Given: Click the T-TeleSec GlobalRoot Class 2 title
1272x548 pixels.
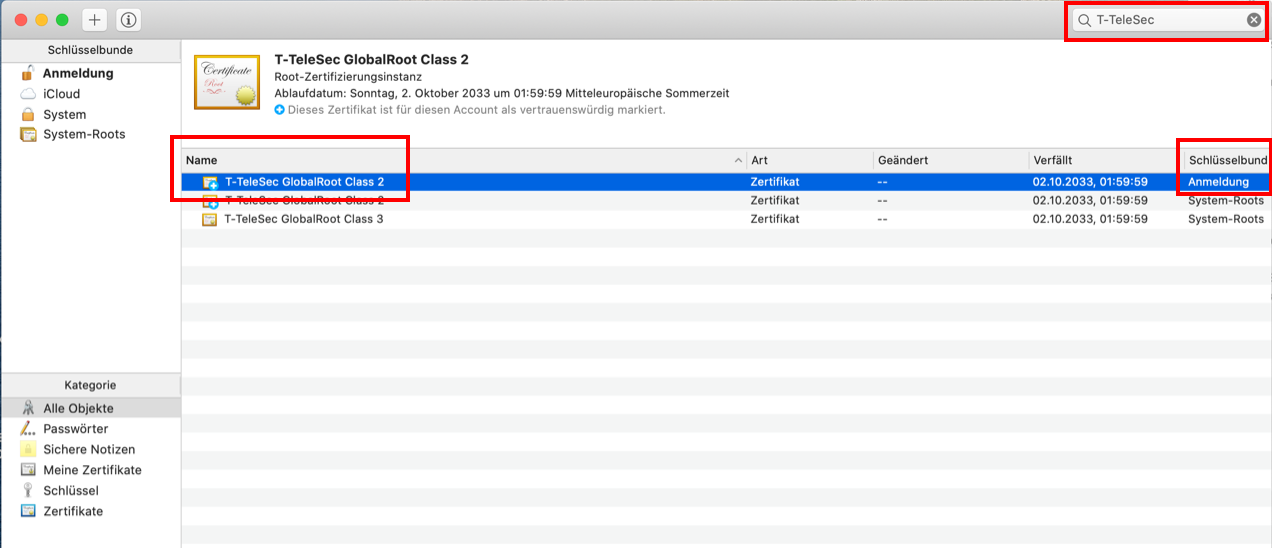Looking at the screenshot, I should tap(371, 60).
